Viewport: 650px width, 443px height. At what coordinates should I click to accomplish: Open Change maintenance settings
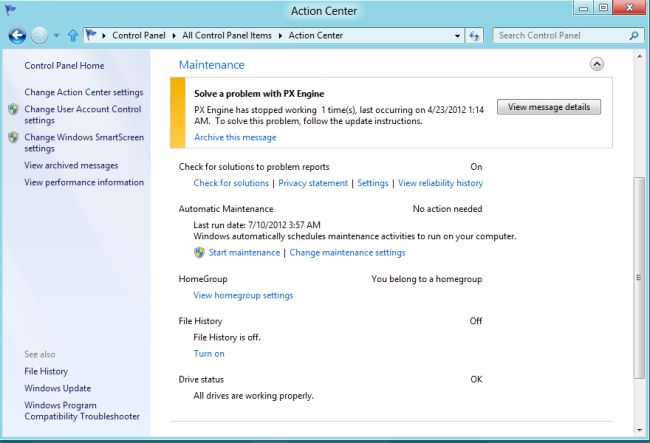point(347,252)
